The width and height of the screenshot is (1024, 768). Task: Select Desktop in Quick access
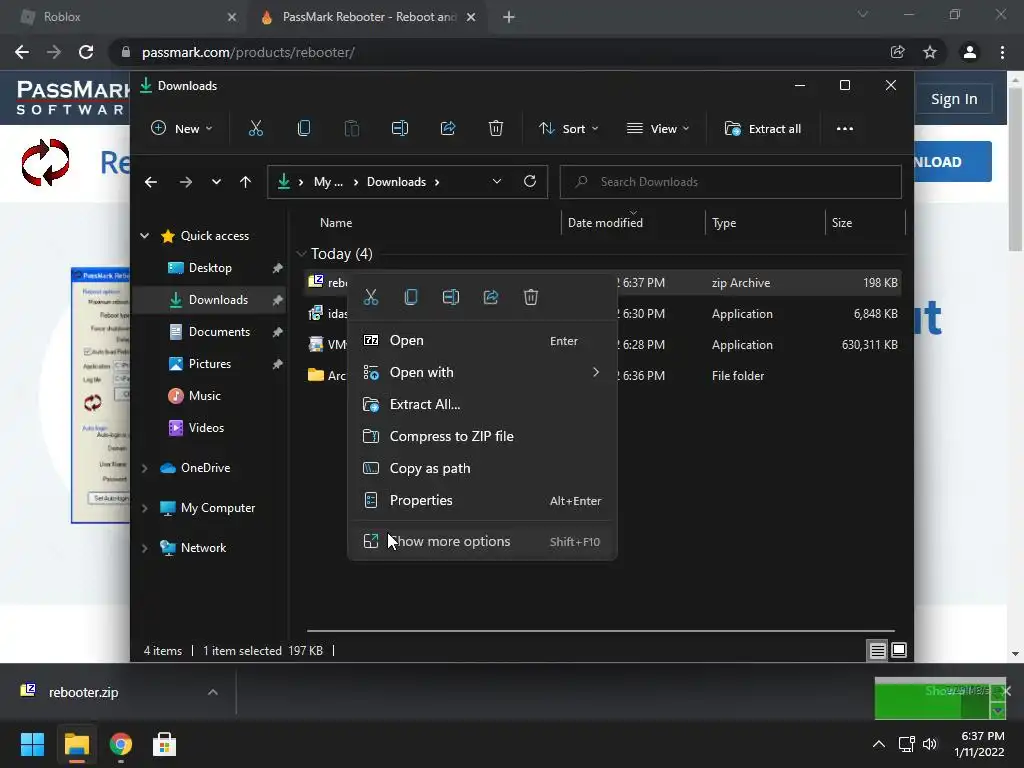(210, 268)
